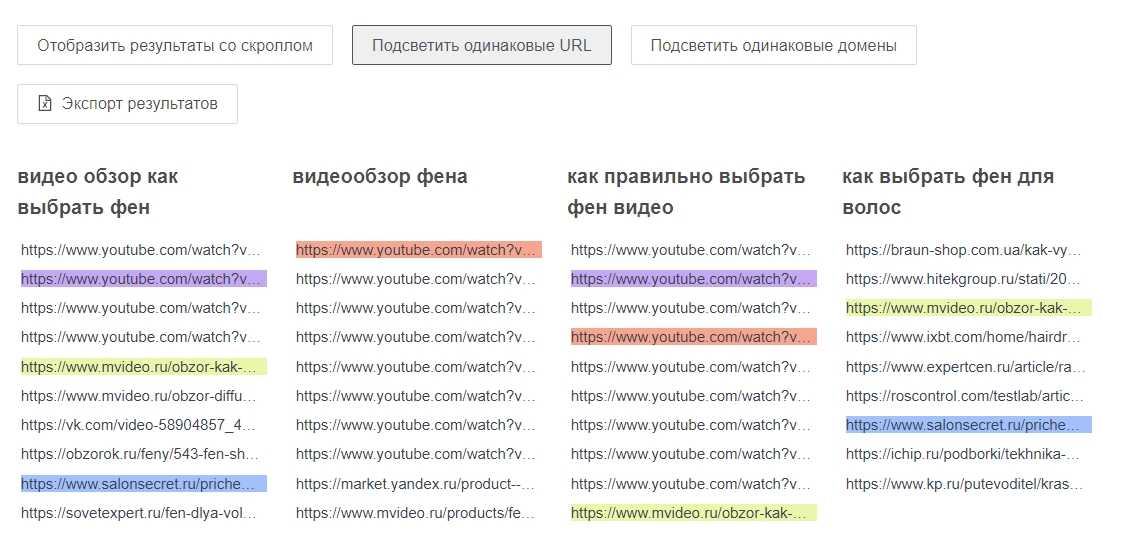Open the market.yandex.ru product link
The image size is (1129, 539).
coord(415,484)
